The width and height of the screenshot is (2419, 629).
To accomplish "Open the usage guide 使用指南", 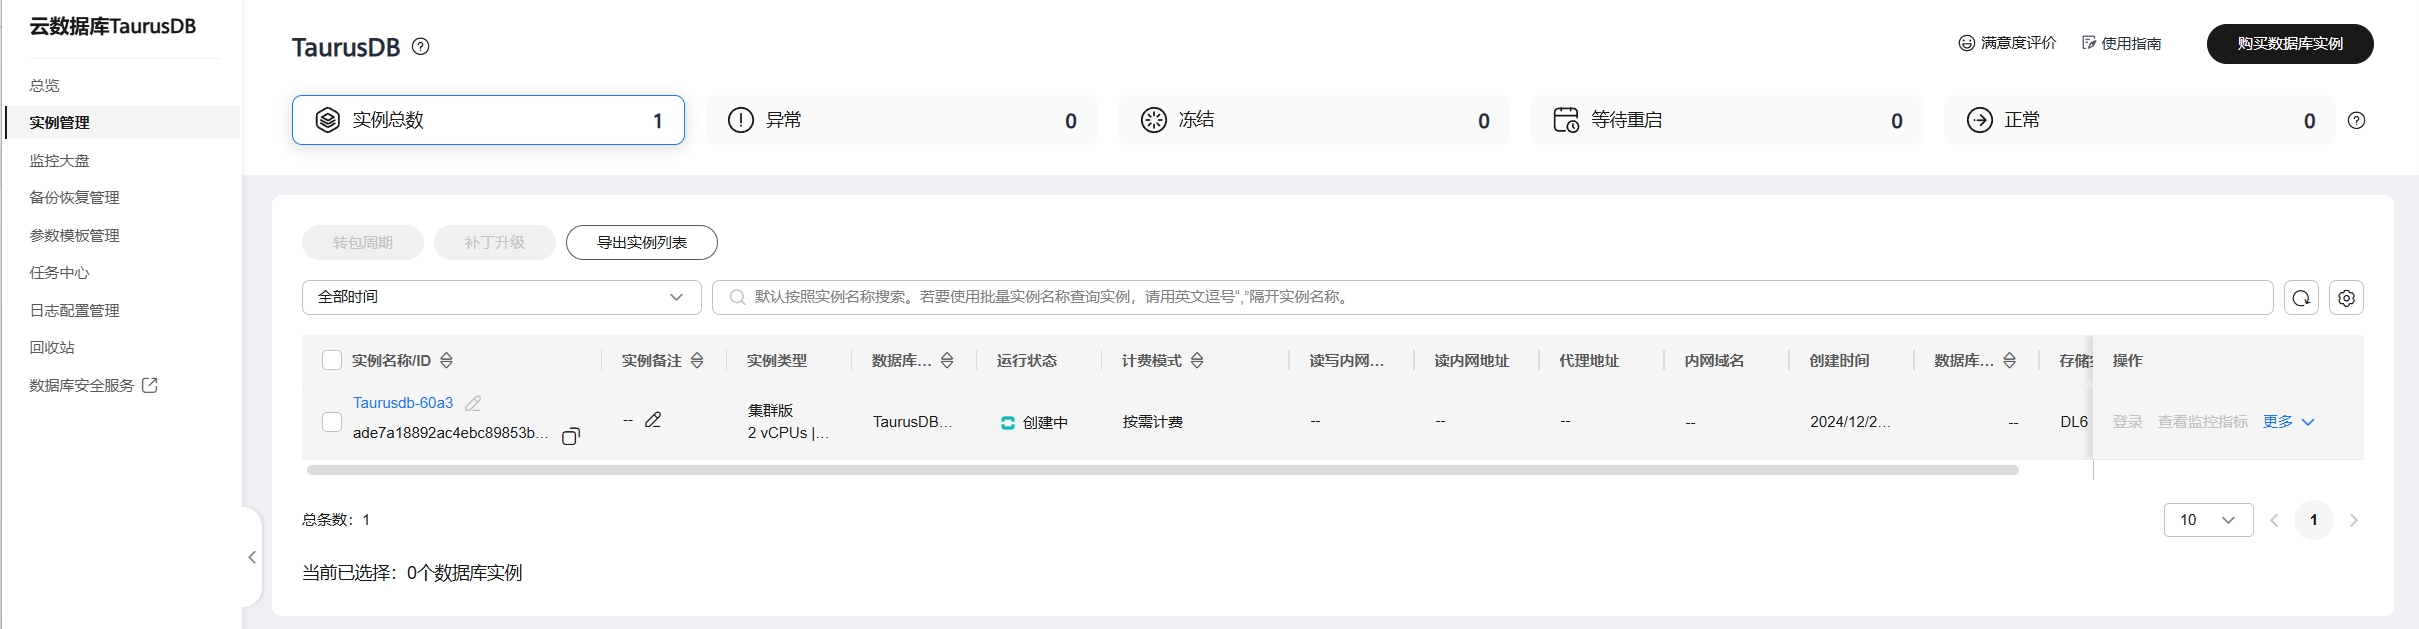I will click(x=2121, y=43).
